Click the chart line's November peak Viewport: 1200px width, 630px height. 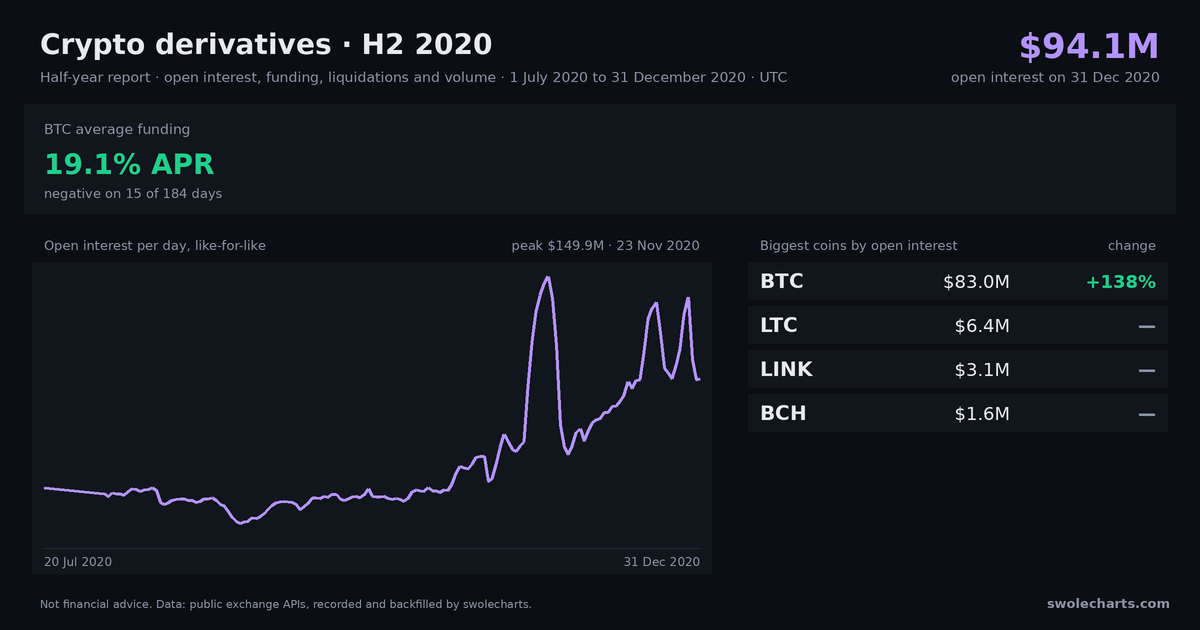pyautogui.click(x=548, y=278)
